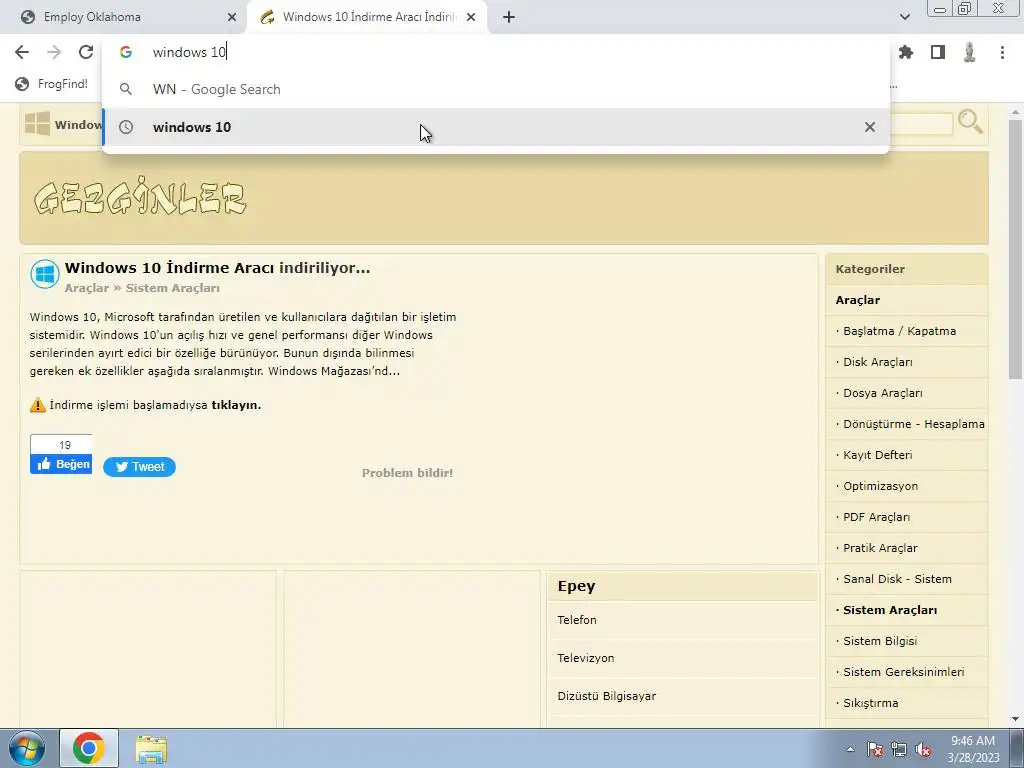Click the Problem bildir! link

408,473
